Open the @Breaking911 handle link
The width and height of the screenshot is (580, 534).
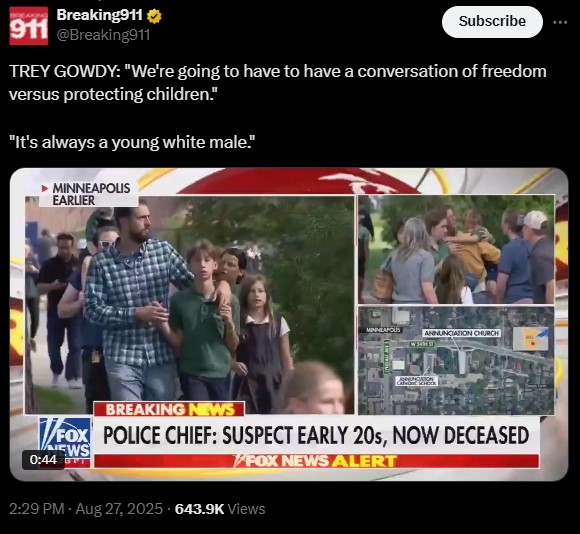point(103,35)
